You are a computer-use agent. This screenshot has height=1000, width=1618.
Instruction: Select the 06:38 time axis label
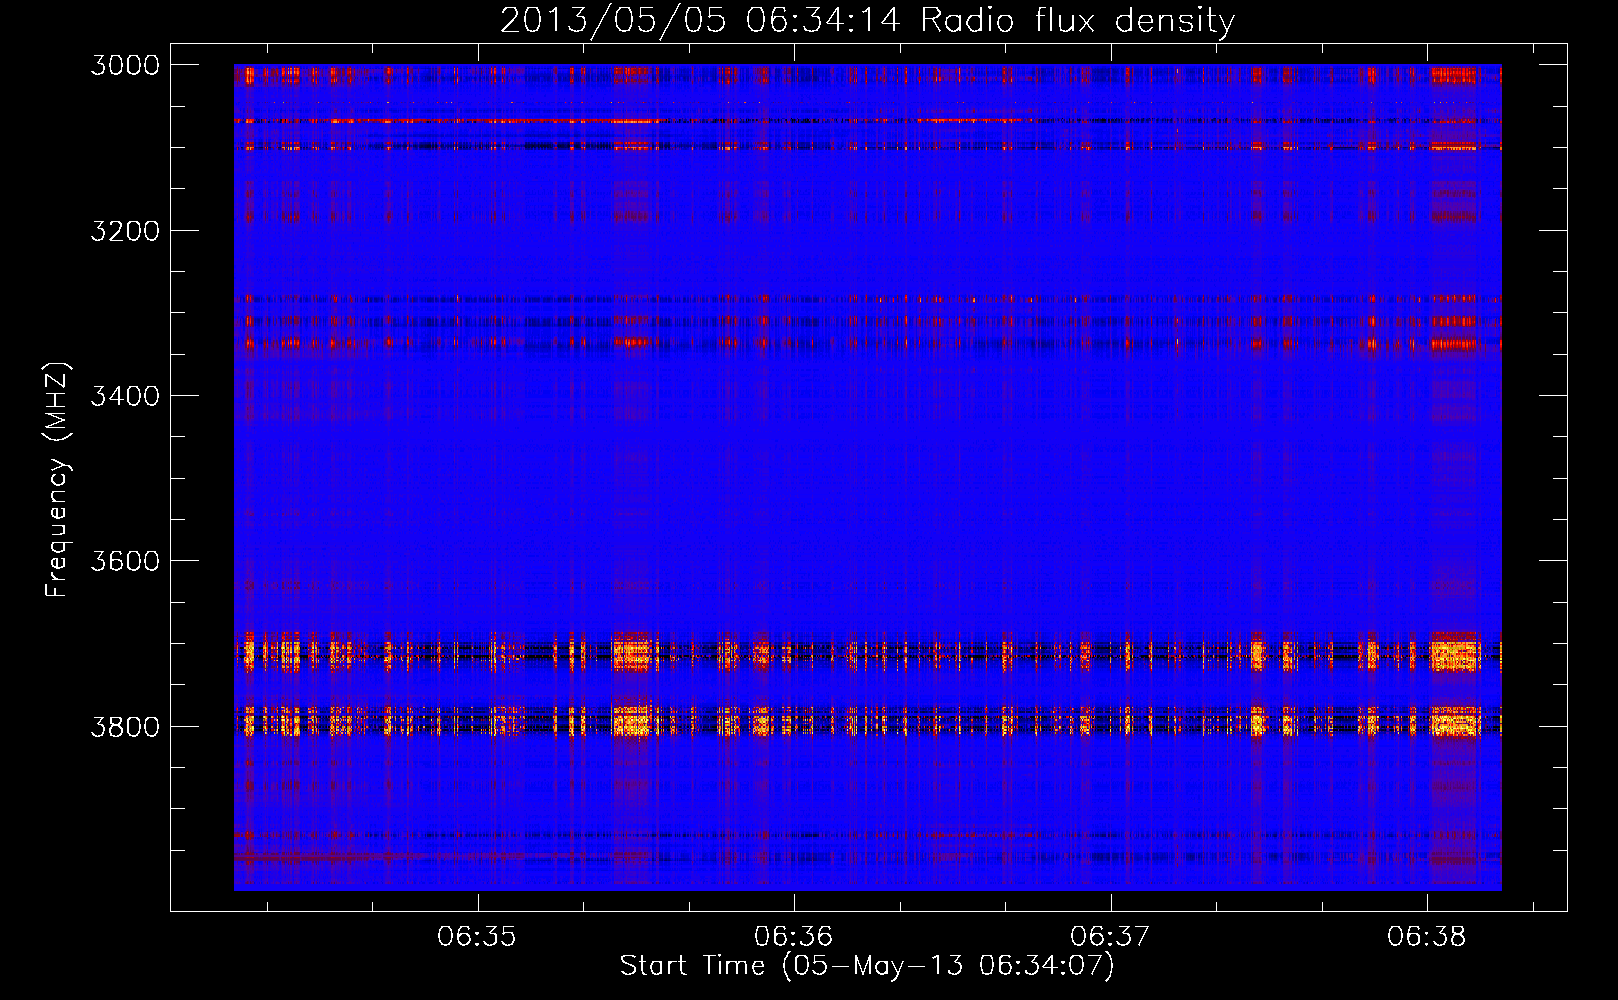[1426, 936]
